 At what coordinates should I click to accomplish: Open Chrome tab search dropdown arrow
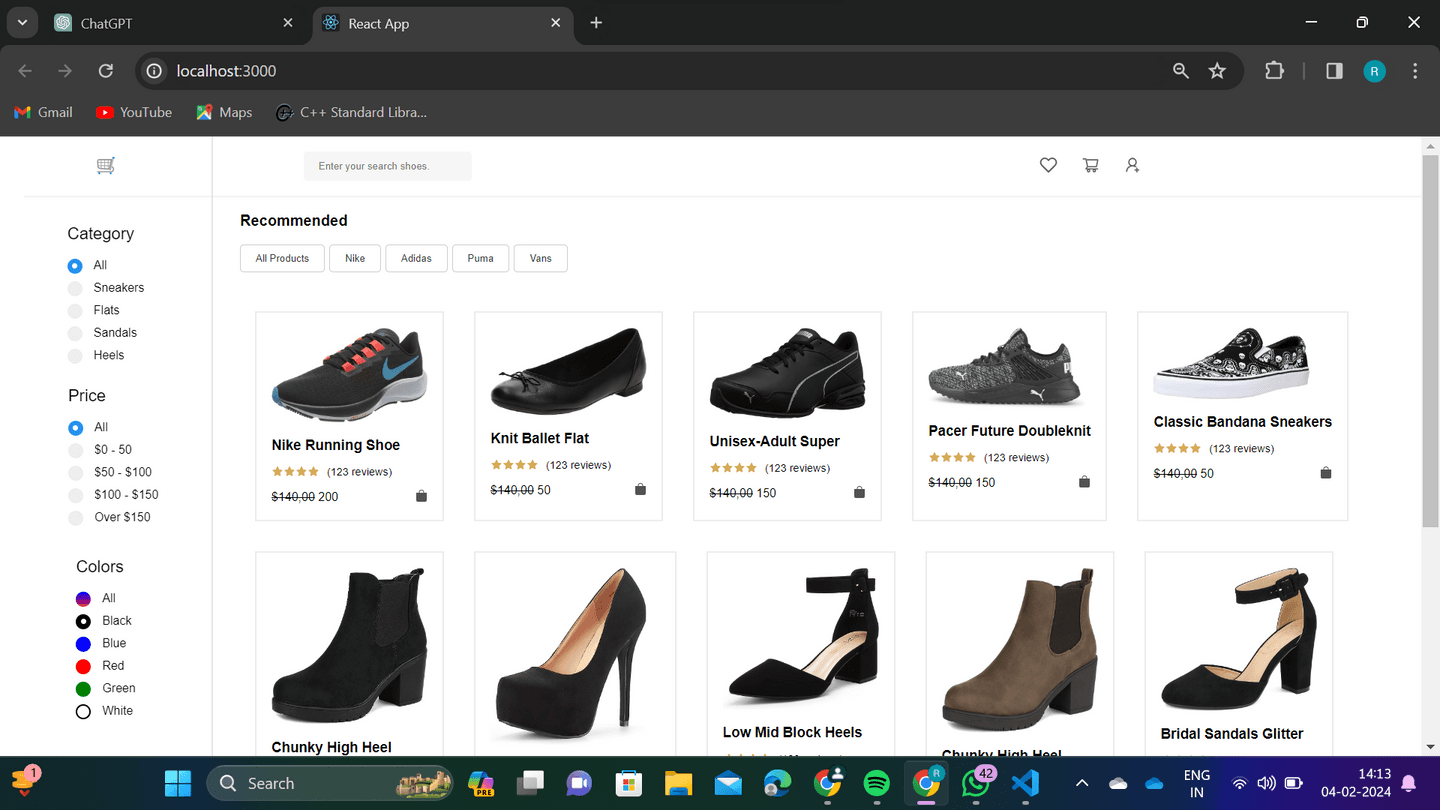tap(21, 23)
